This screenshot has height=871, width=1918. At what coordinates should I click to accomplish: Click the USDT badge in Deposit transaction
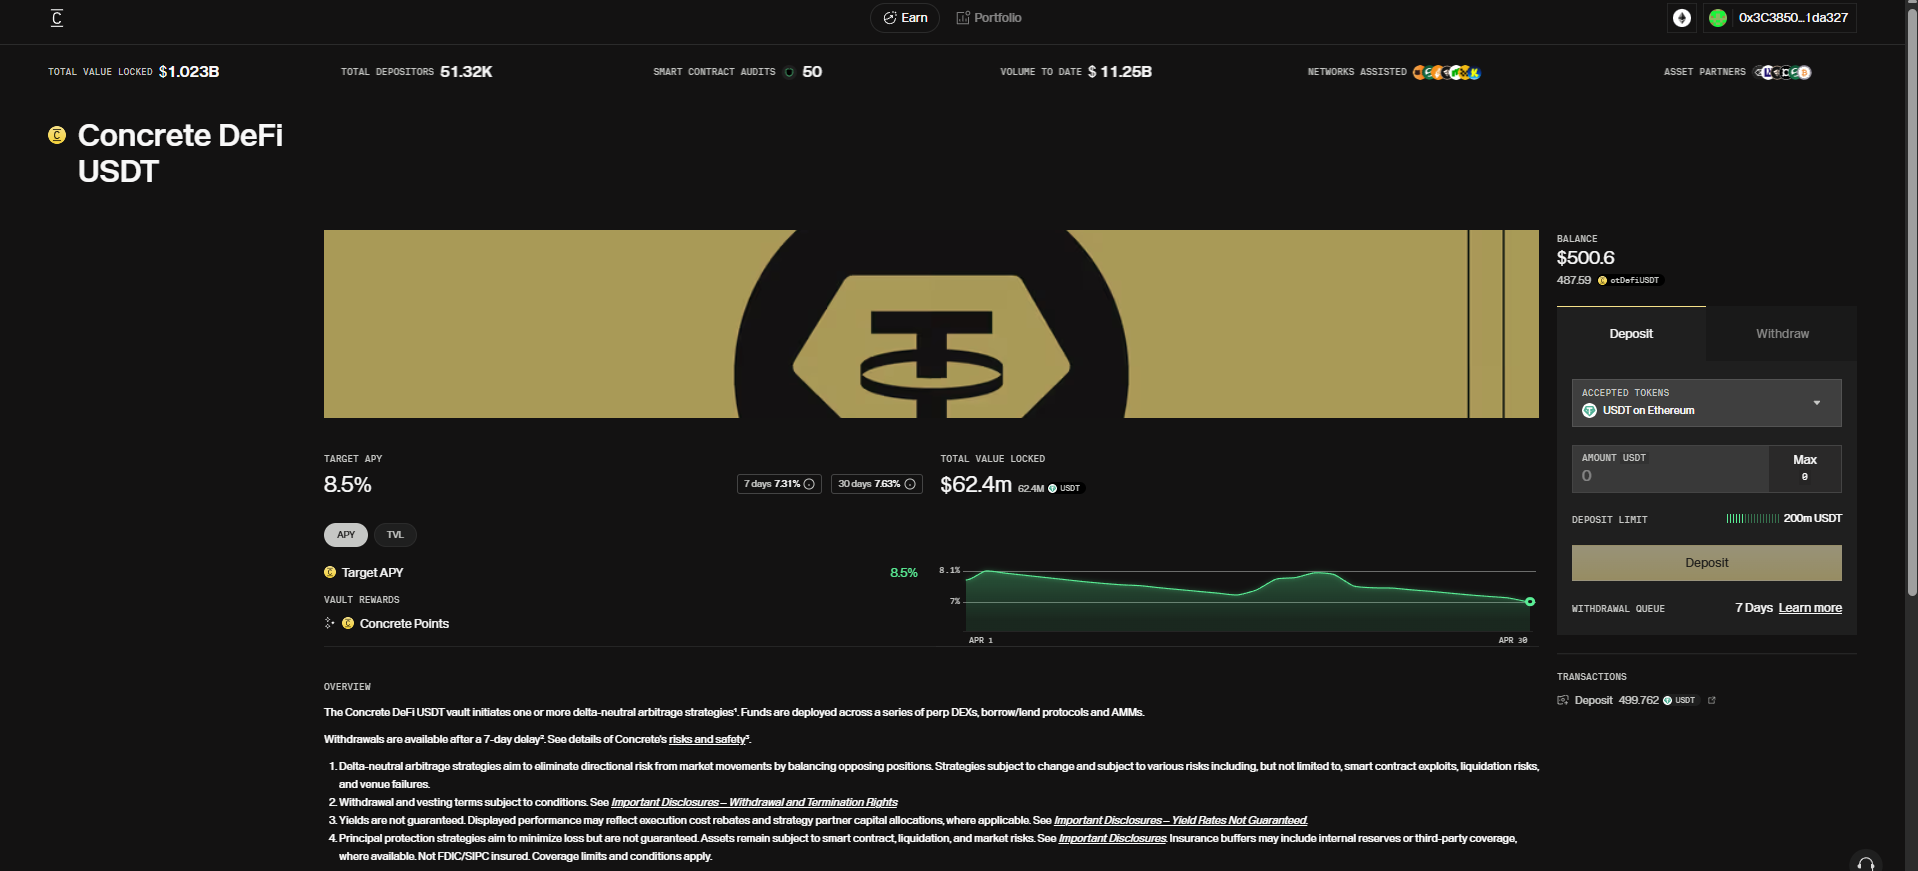click(1680, 700)
